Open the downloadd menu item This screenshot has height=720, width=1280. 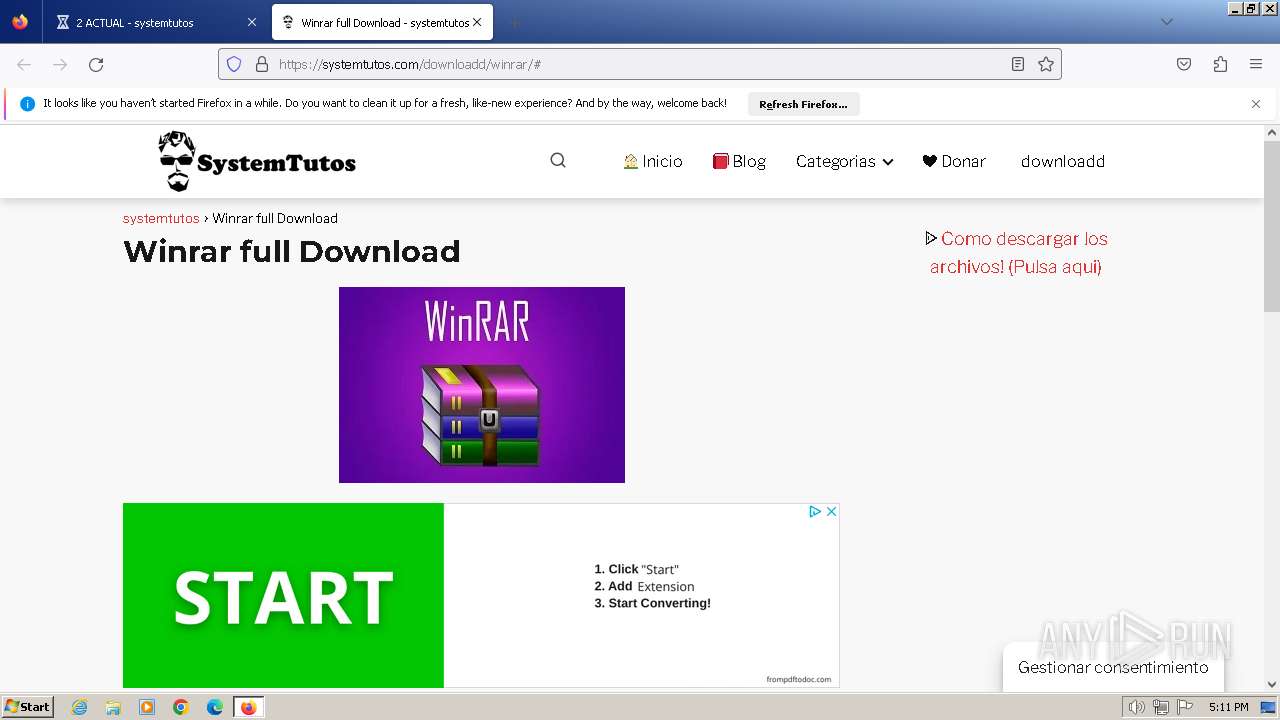tap(1063, 161)
